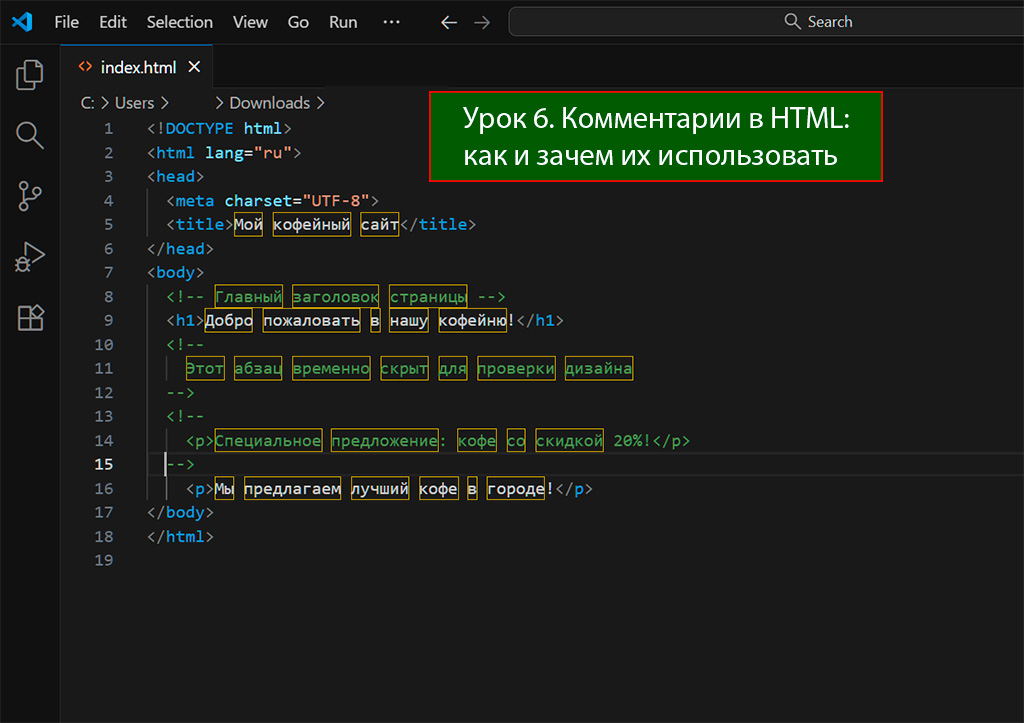The width and height of the screenshot is (1024, 723).
Task: Open the Explorer view in activity bar
Action: (30, 75)
